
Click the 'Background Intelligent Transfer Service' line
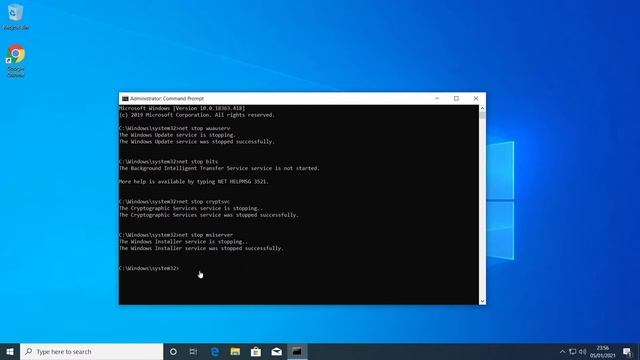219,168
